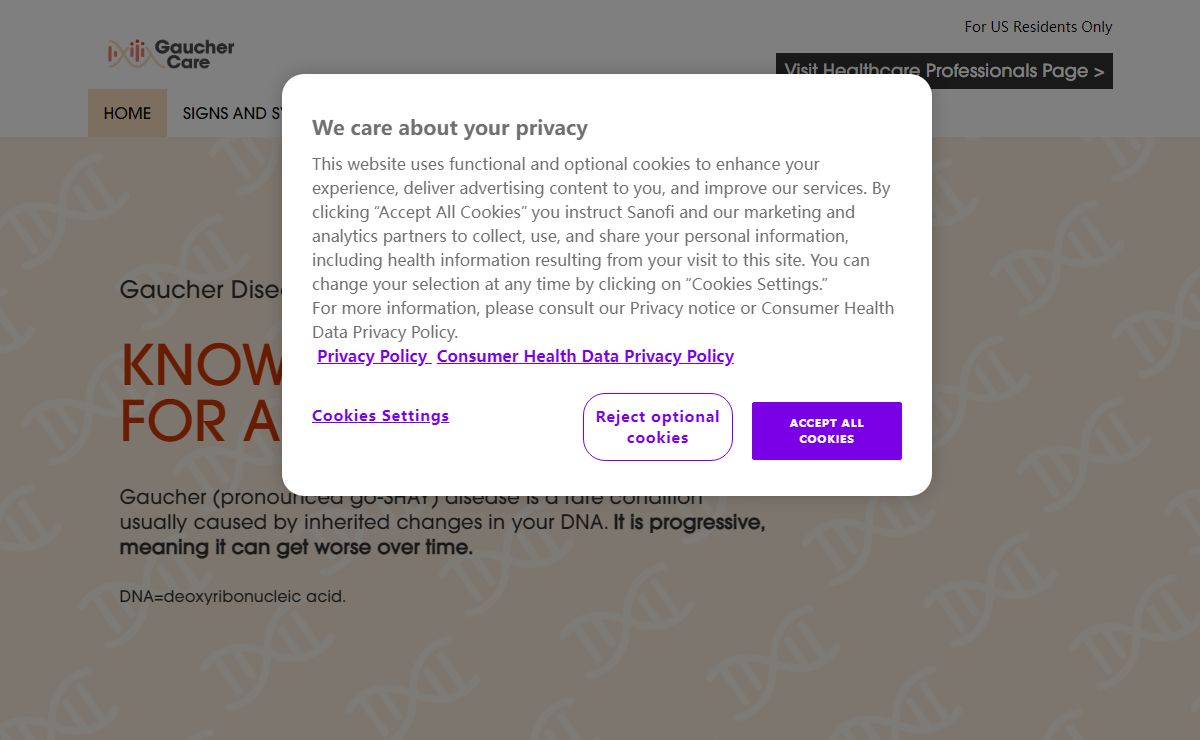Choose Reject optional cookies
This screenshot has height=740, width=1200.
[x=658, y=427]
